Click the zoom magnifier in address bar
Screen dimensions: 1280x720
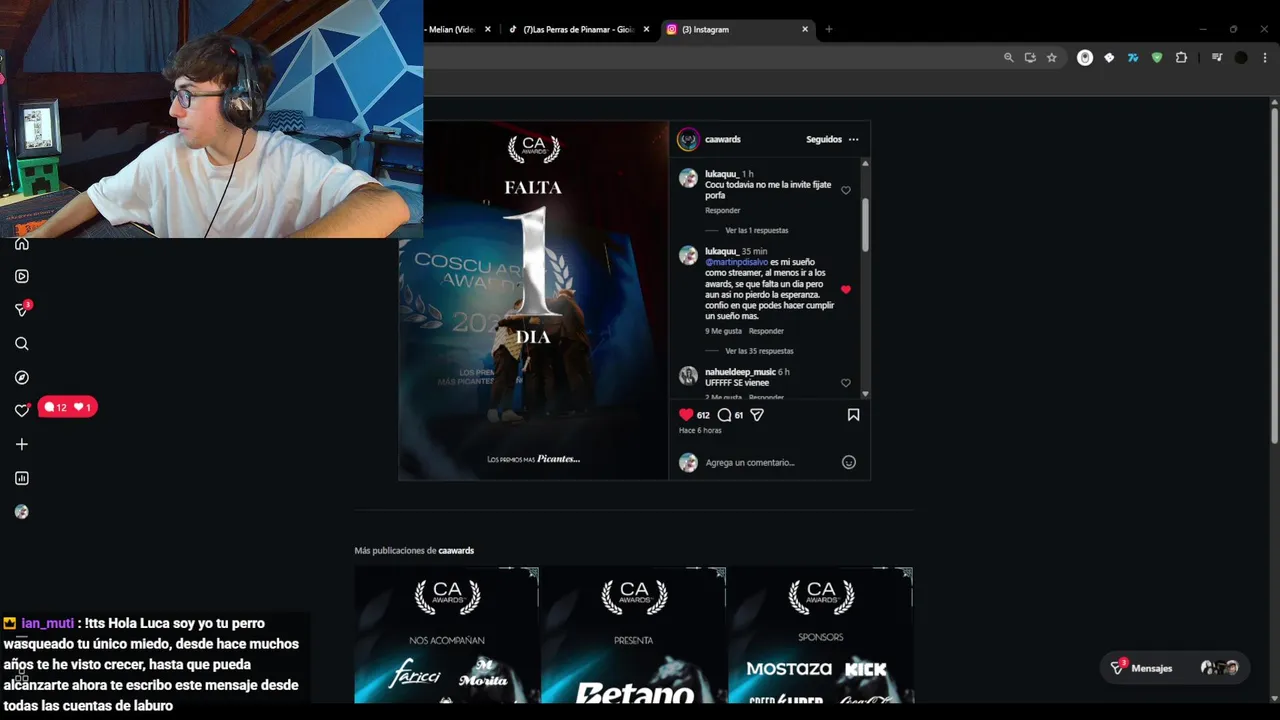1008,58
